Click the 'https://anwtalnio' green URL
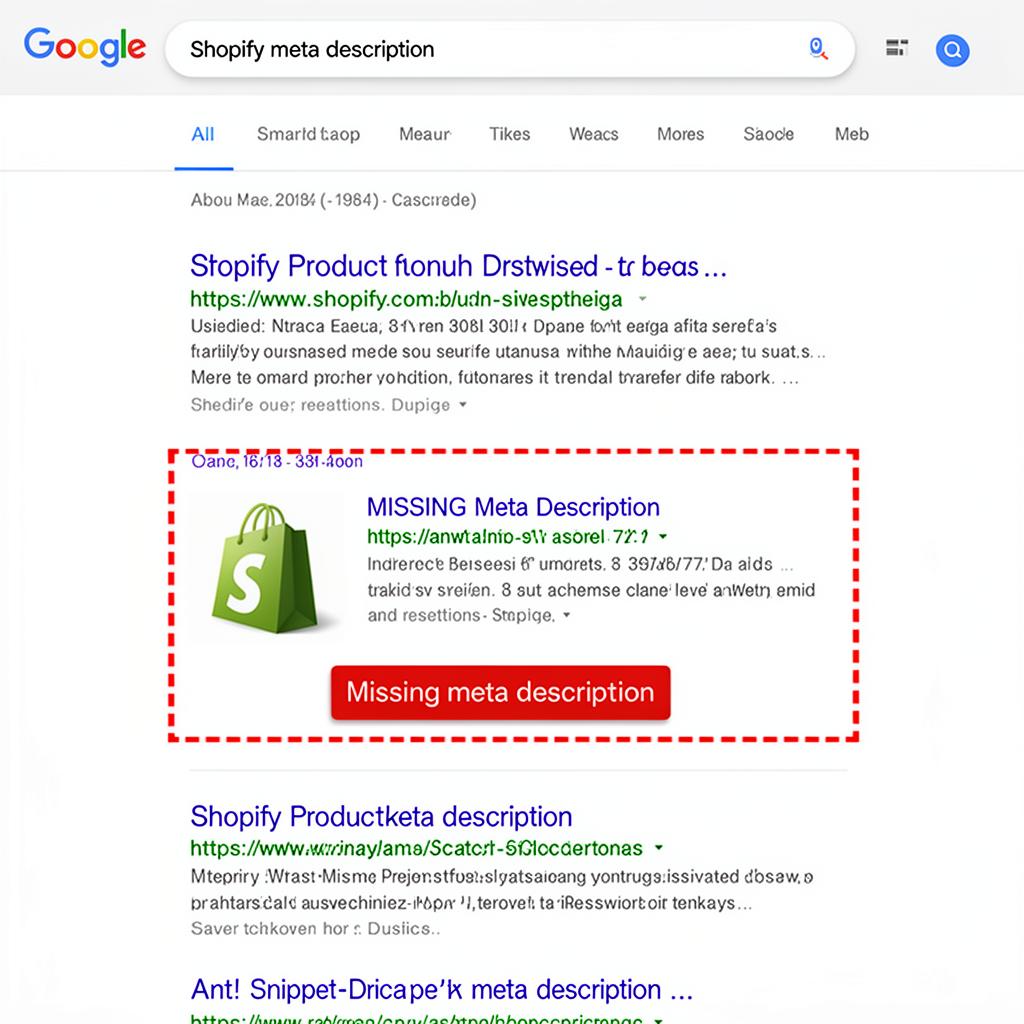Viewport: 1024px width, 1024px height. pyautogui.click(x=507, y=537)
